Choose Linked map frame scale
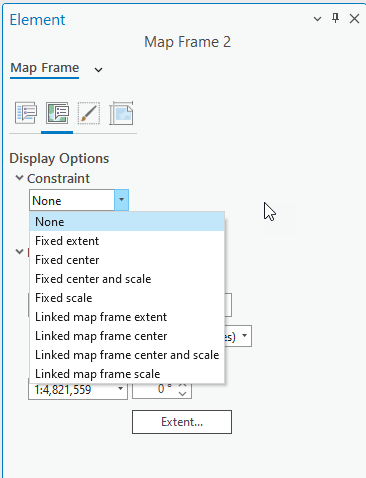The width and height of the screenshot is (366, 478). 127,374
